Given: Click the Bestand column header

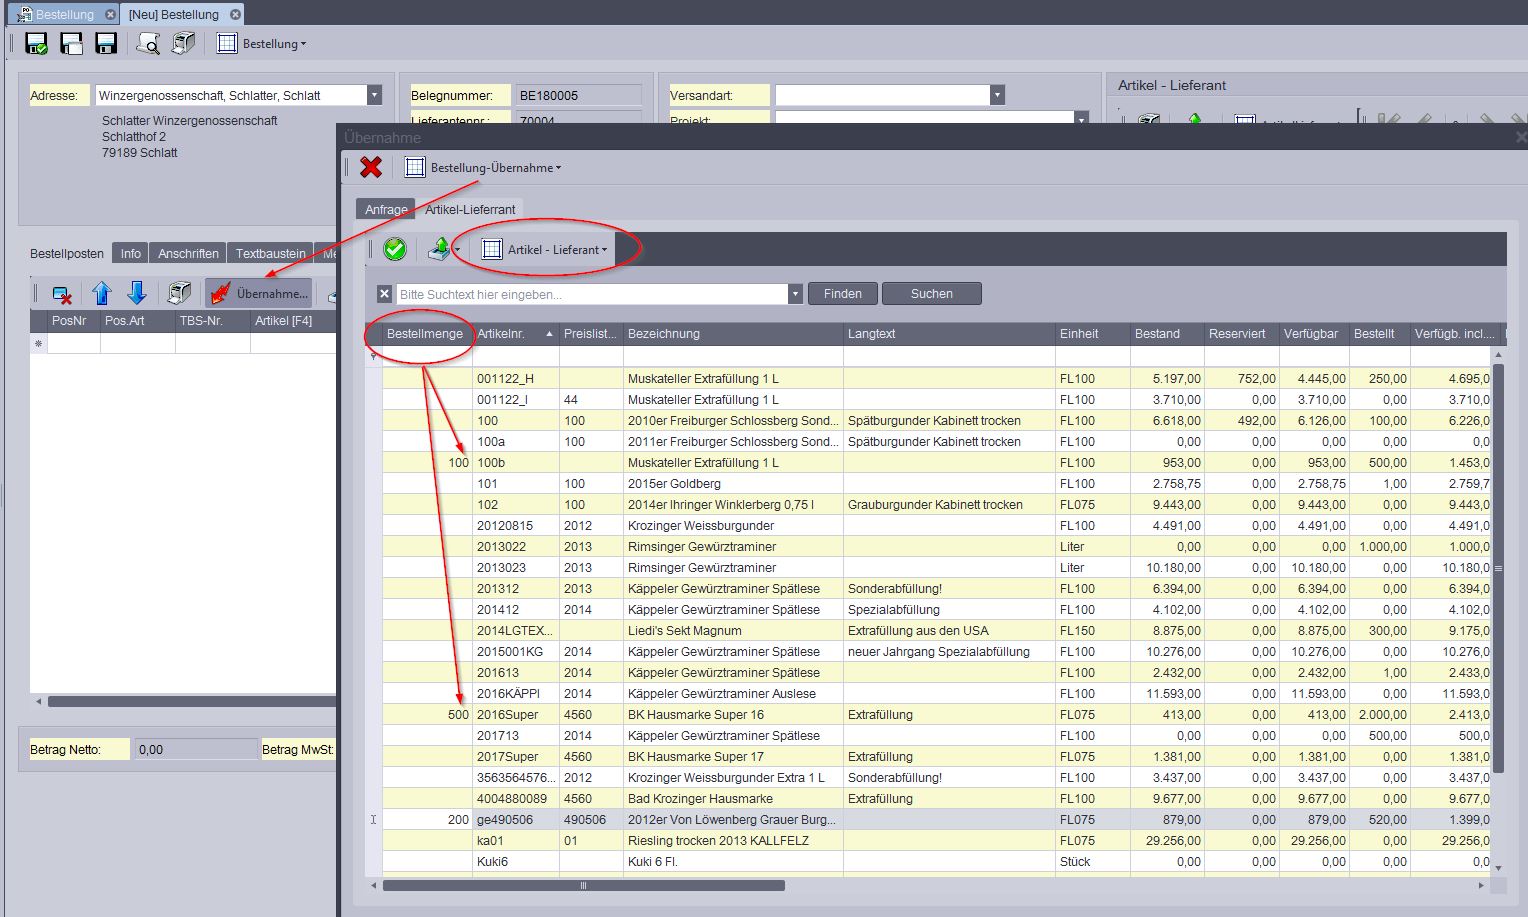Looking at the screenshot, I should (x=1167, y=333).
